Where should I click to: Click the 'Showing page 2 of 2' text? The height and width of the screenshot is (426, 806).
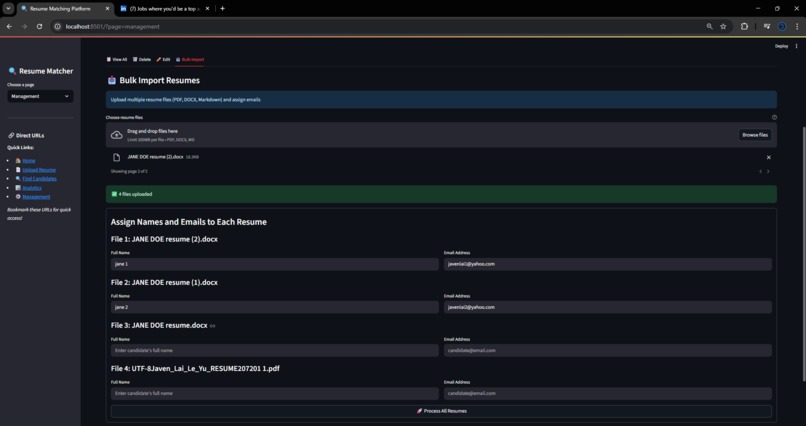click(x=129, y=171)
